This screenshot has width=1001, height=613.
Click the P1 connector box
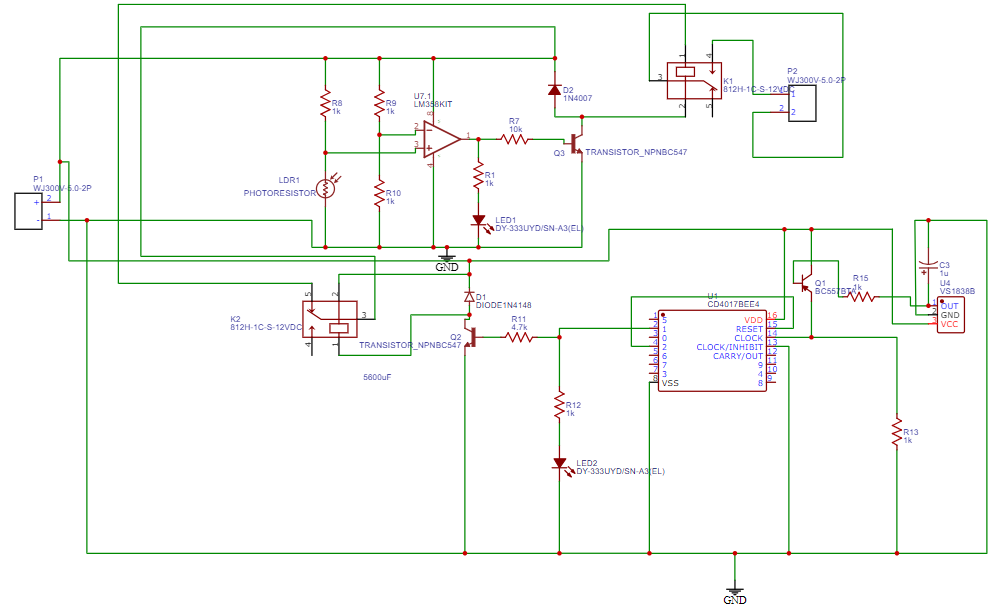click(x=29, y=211)
